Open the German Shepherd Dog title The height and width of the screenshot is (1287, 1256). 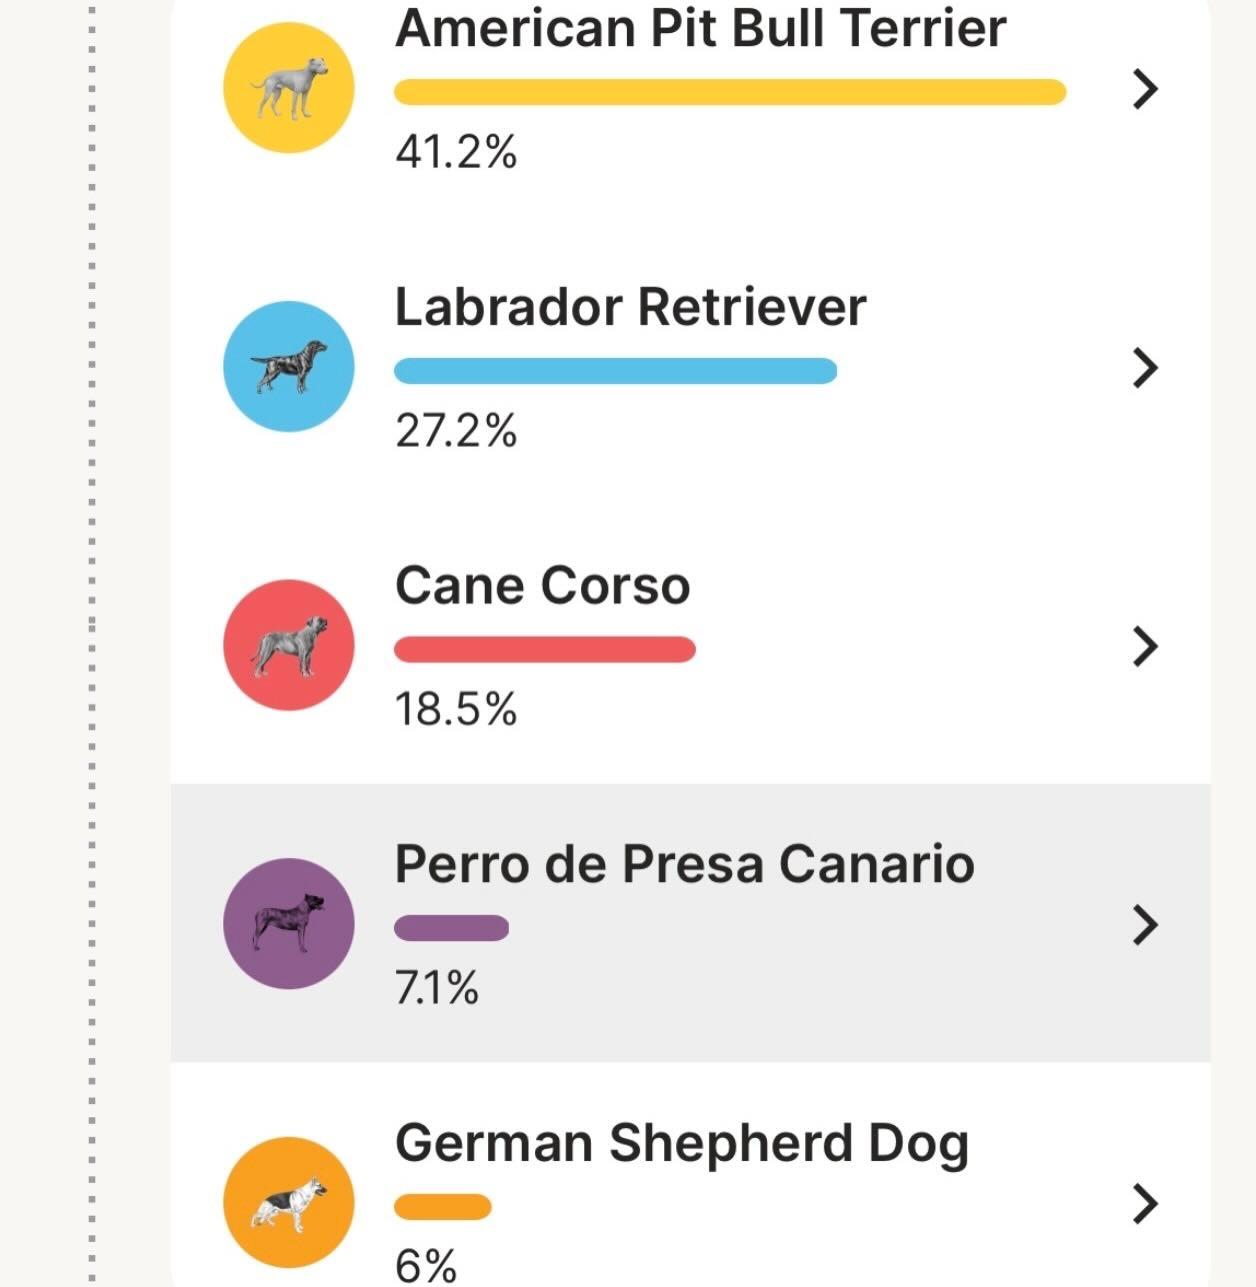681,1143
